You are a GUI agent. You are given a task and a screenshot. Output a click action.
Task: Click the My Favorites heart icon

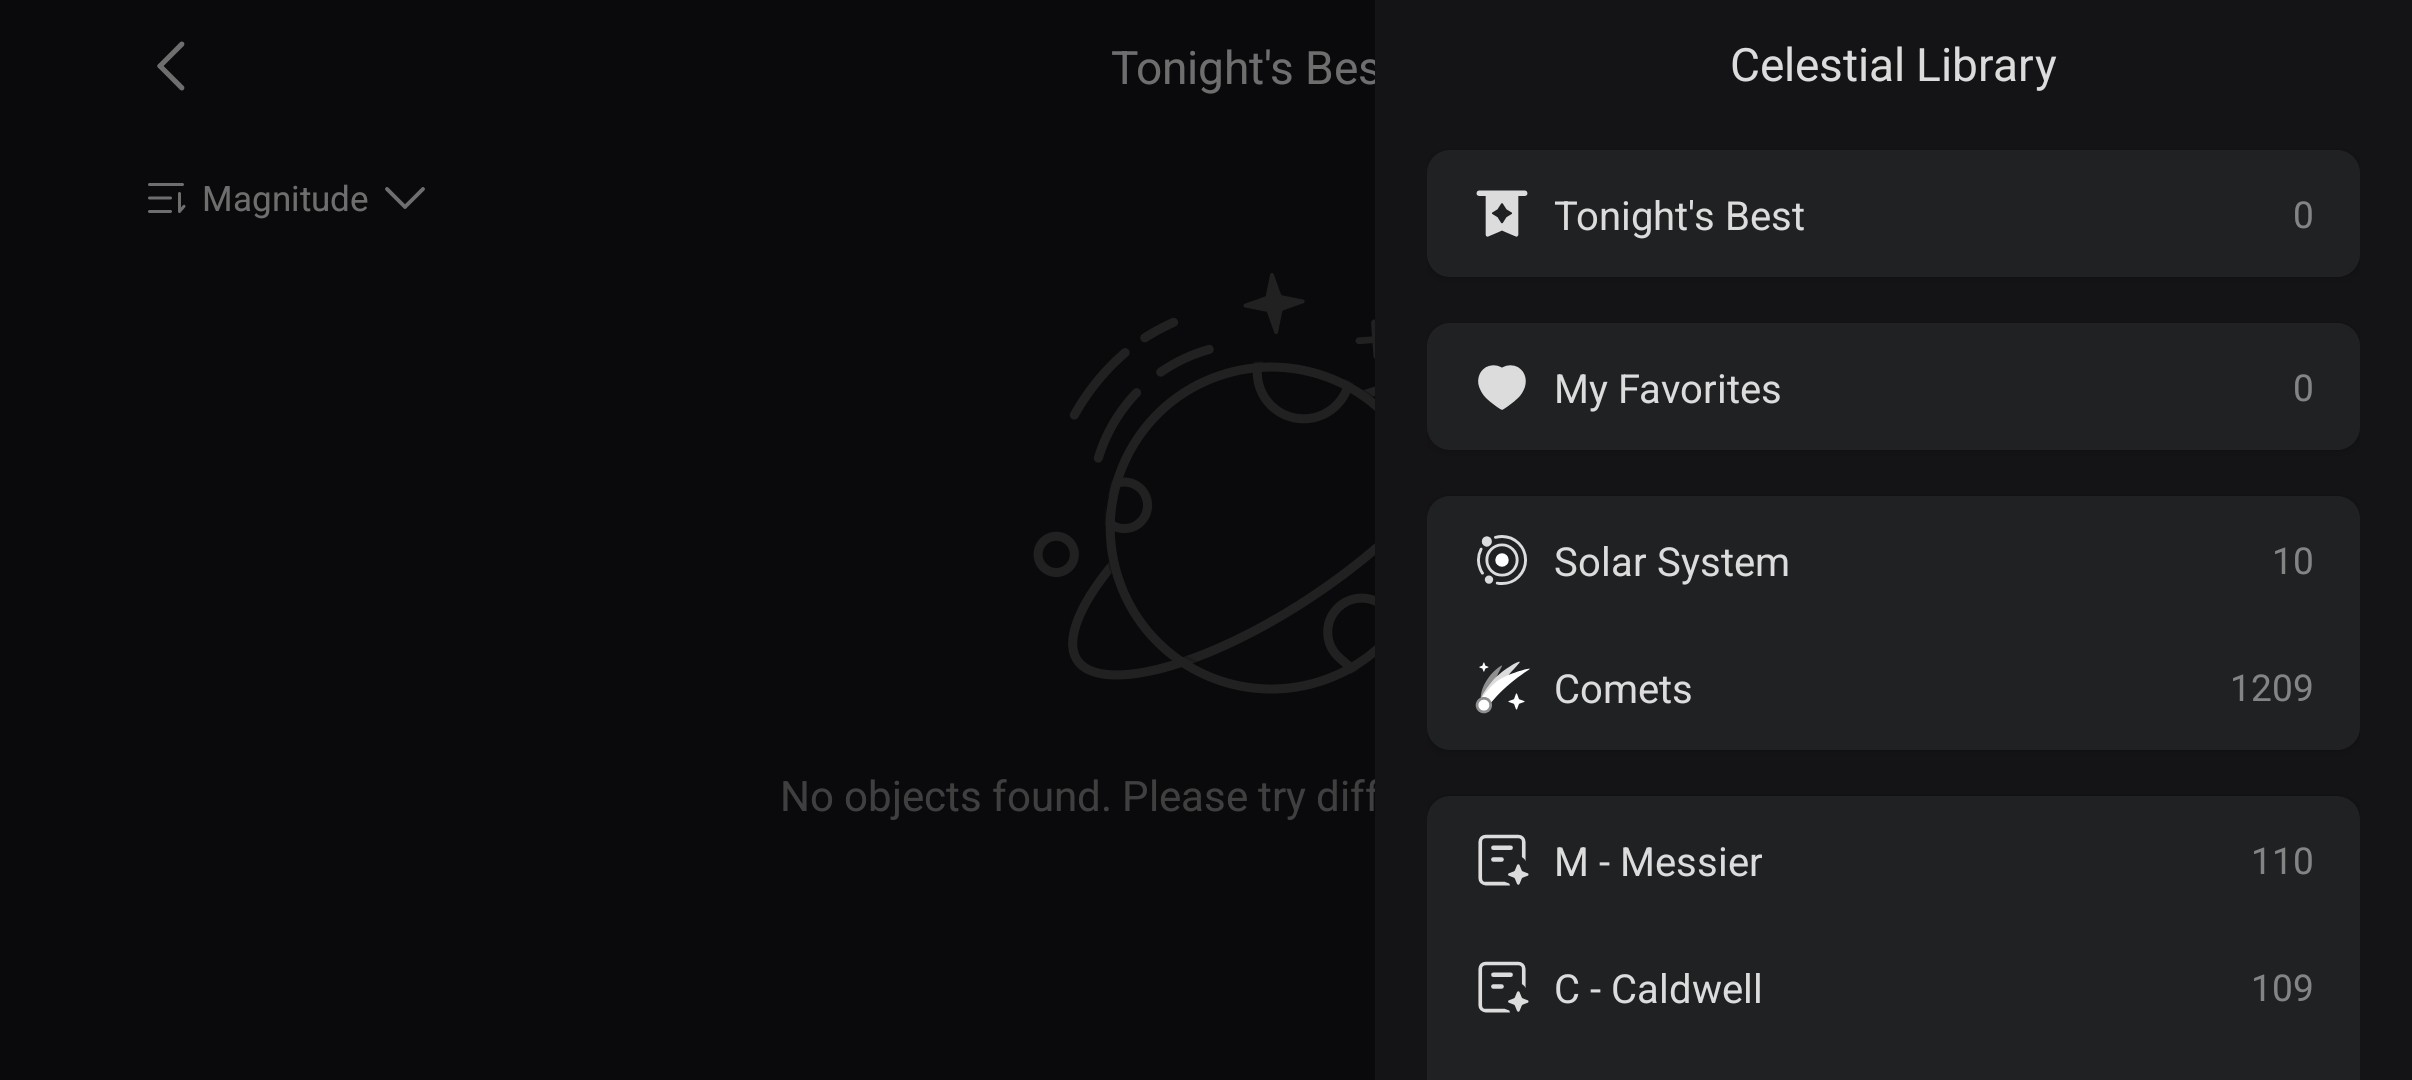point(1501,387)
